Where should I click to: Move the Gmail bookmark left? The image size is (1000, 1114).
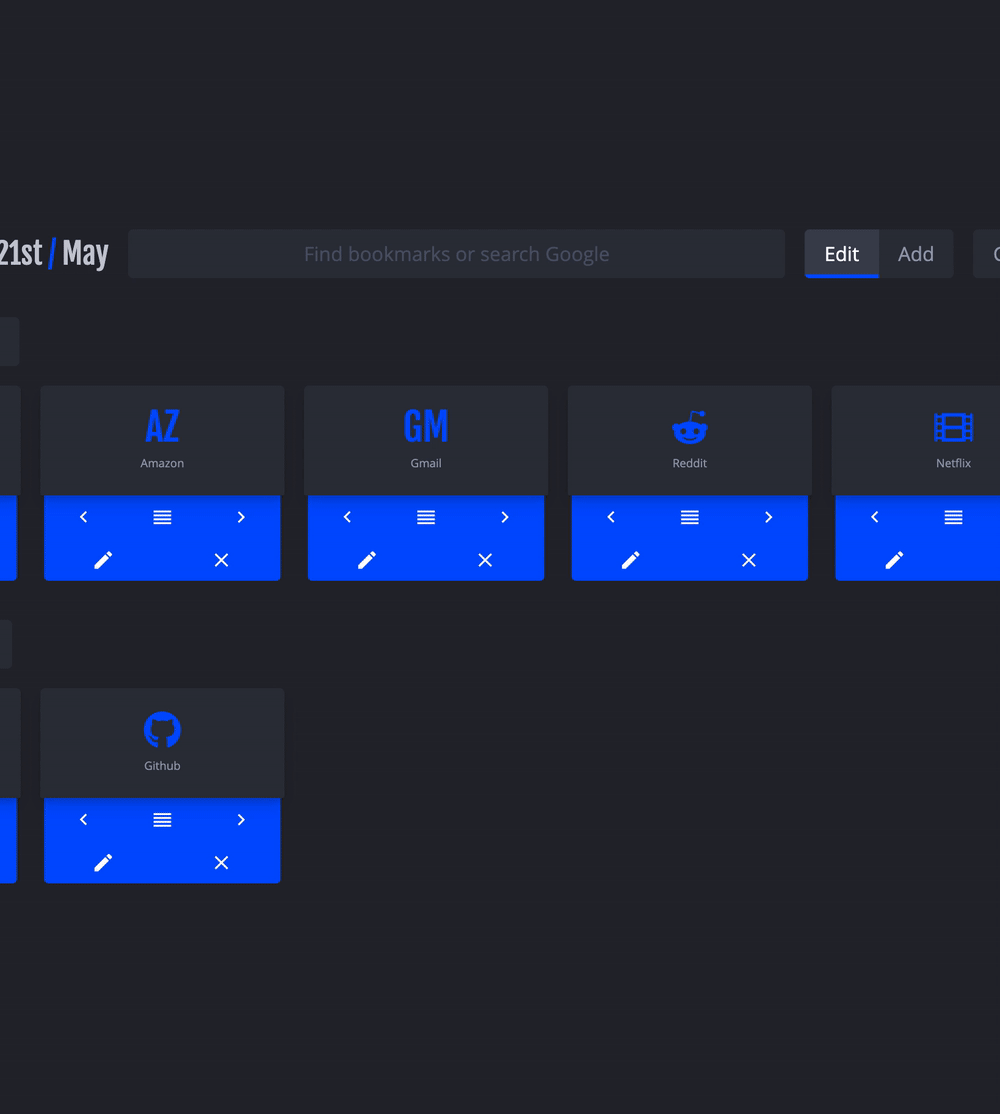[x=347, y=517]
